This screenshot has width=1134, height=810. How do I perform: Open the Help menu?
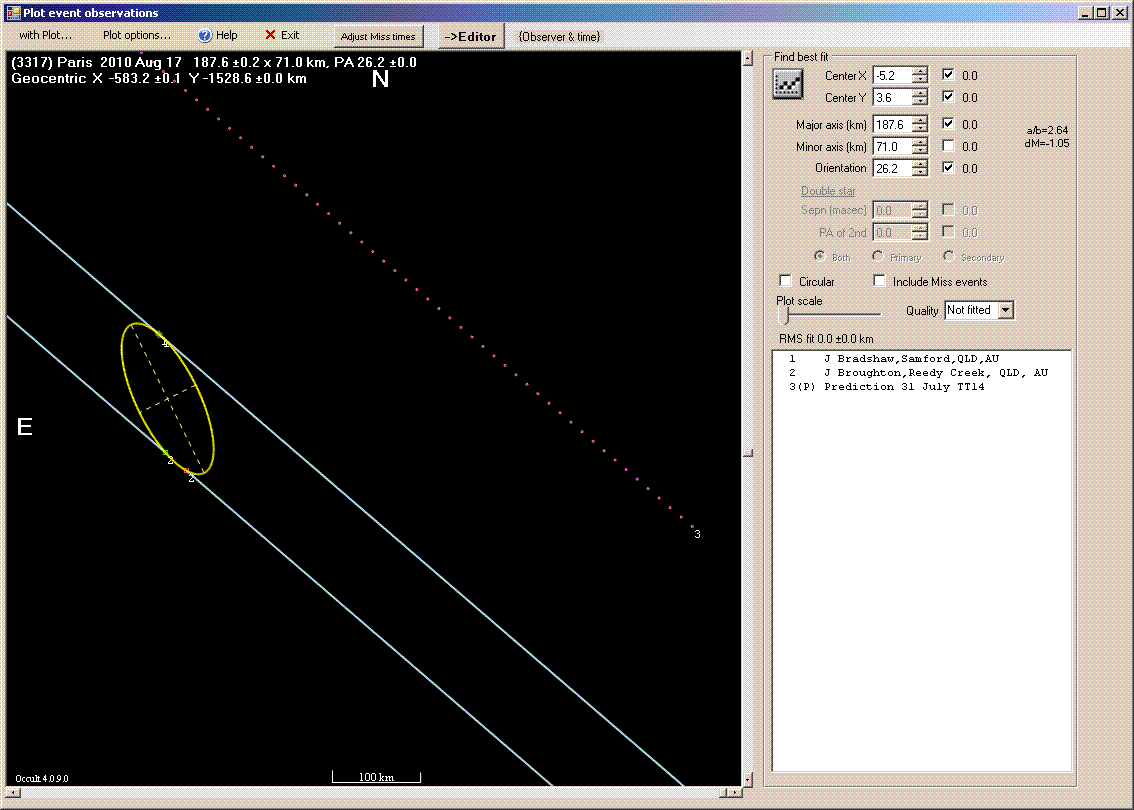click(218, 35)
